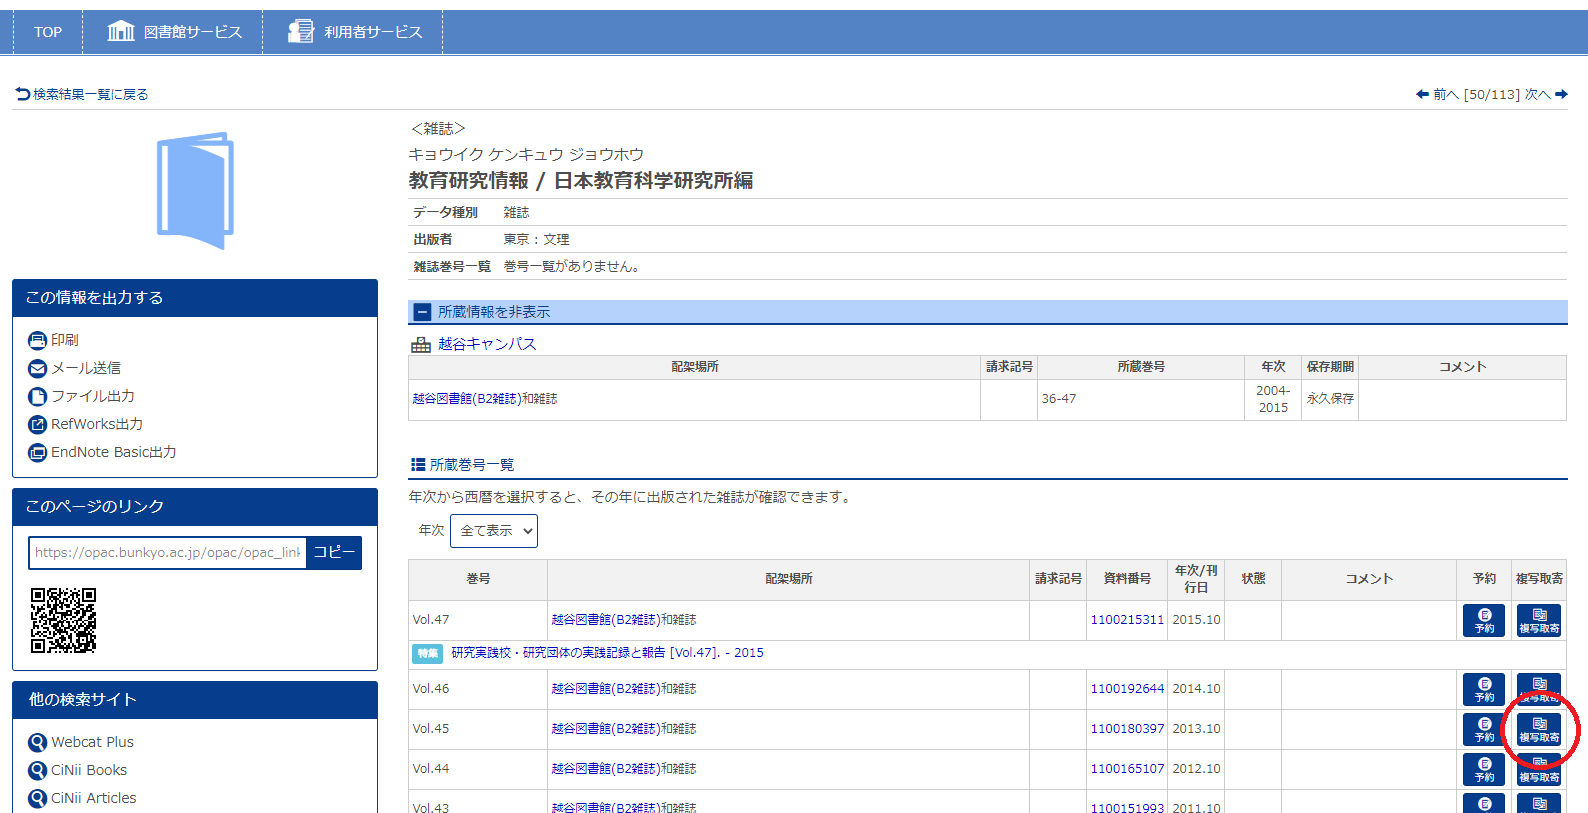Open material number 1100215311
1588x813 pixels.
[x=1127, y=620]
